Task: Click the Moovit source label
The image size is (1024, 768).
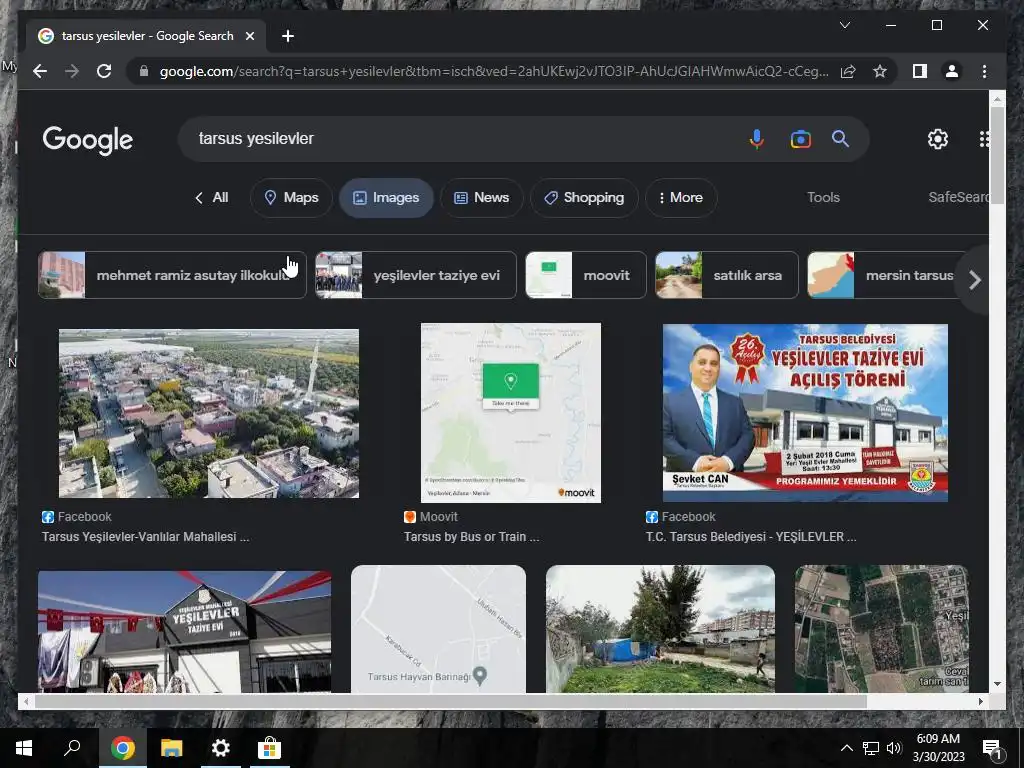Action: click(x=431, y=517)
